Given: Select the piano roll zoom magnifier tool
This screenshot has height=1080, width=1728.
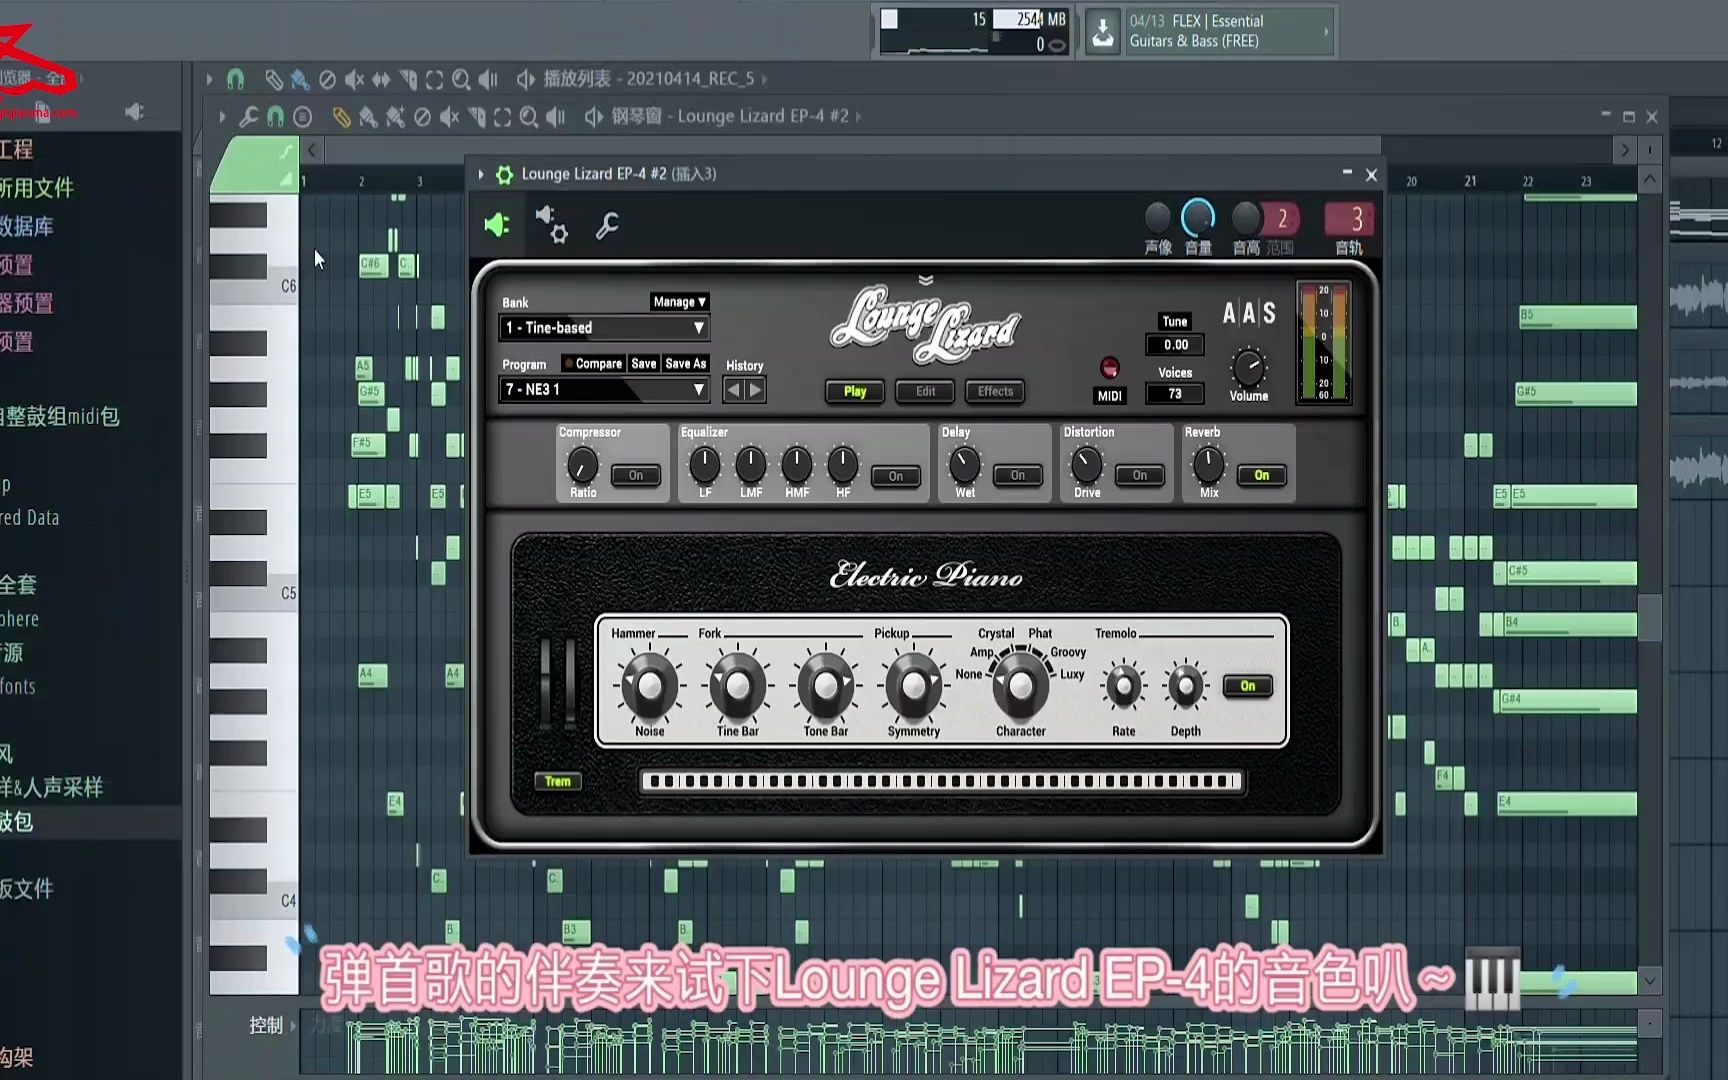Looking at the screenshot, I should point(529,117).
